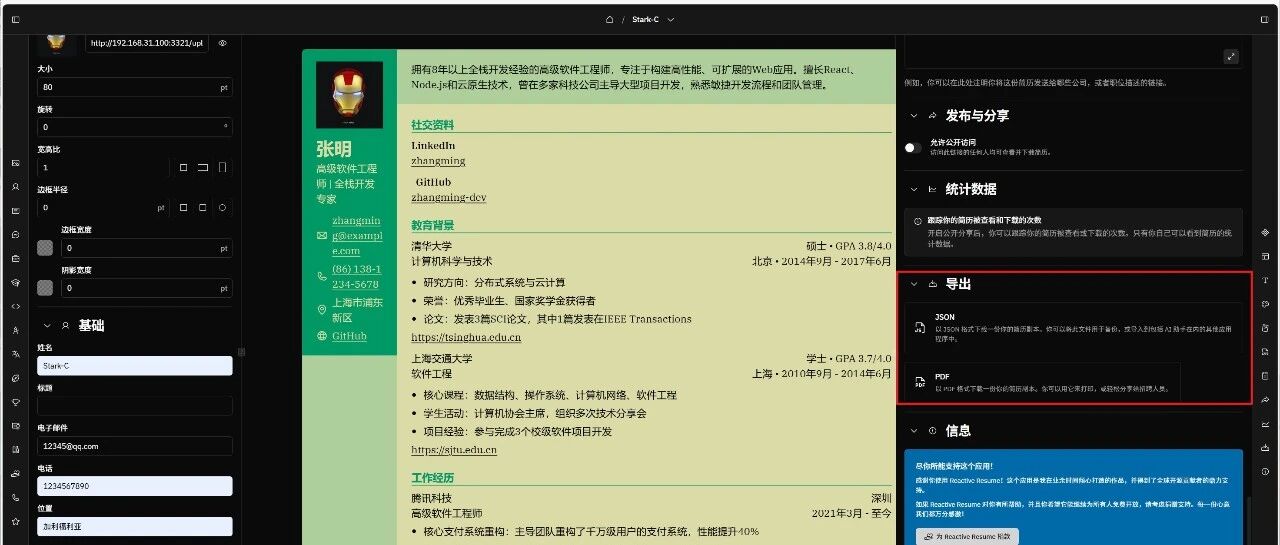Enable the 允许公开访问 switch
Screen dimensions: 1280x545
click(x=913, y=147)
